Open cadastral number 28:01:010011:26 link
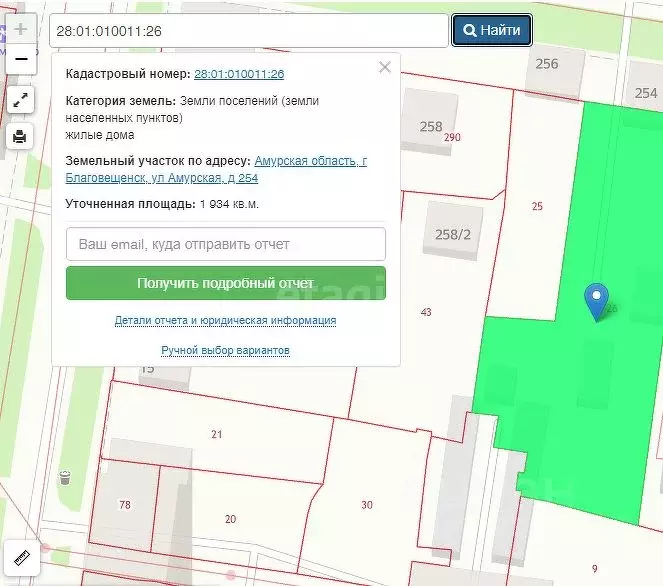The height and width of the screenshot is (586, 663). pyautogui.click(x=239, y=74)
